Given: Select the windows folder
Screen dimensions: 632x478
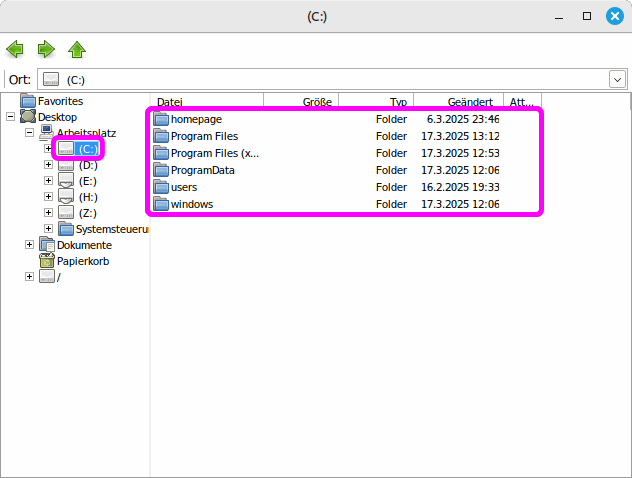Looking at the screenshot, I should click(x=191, y=204).
